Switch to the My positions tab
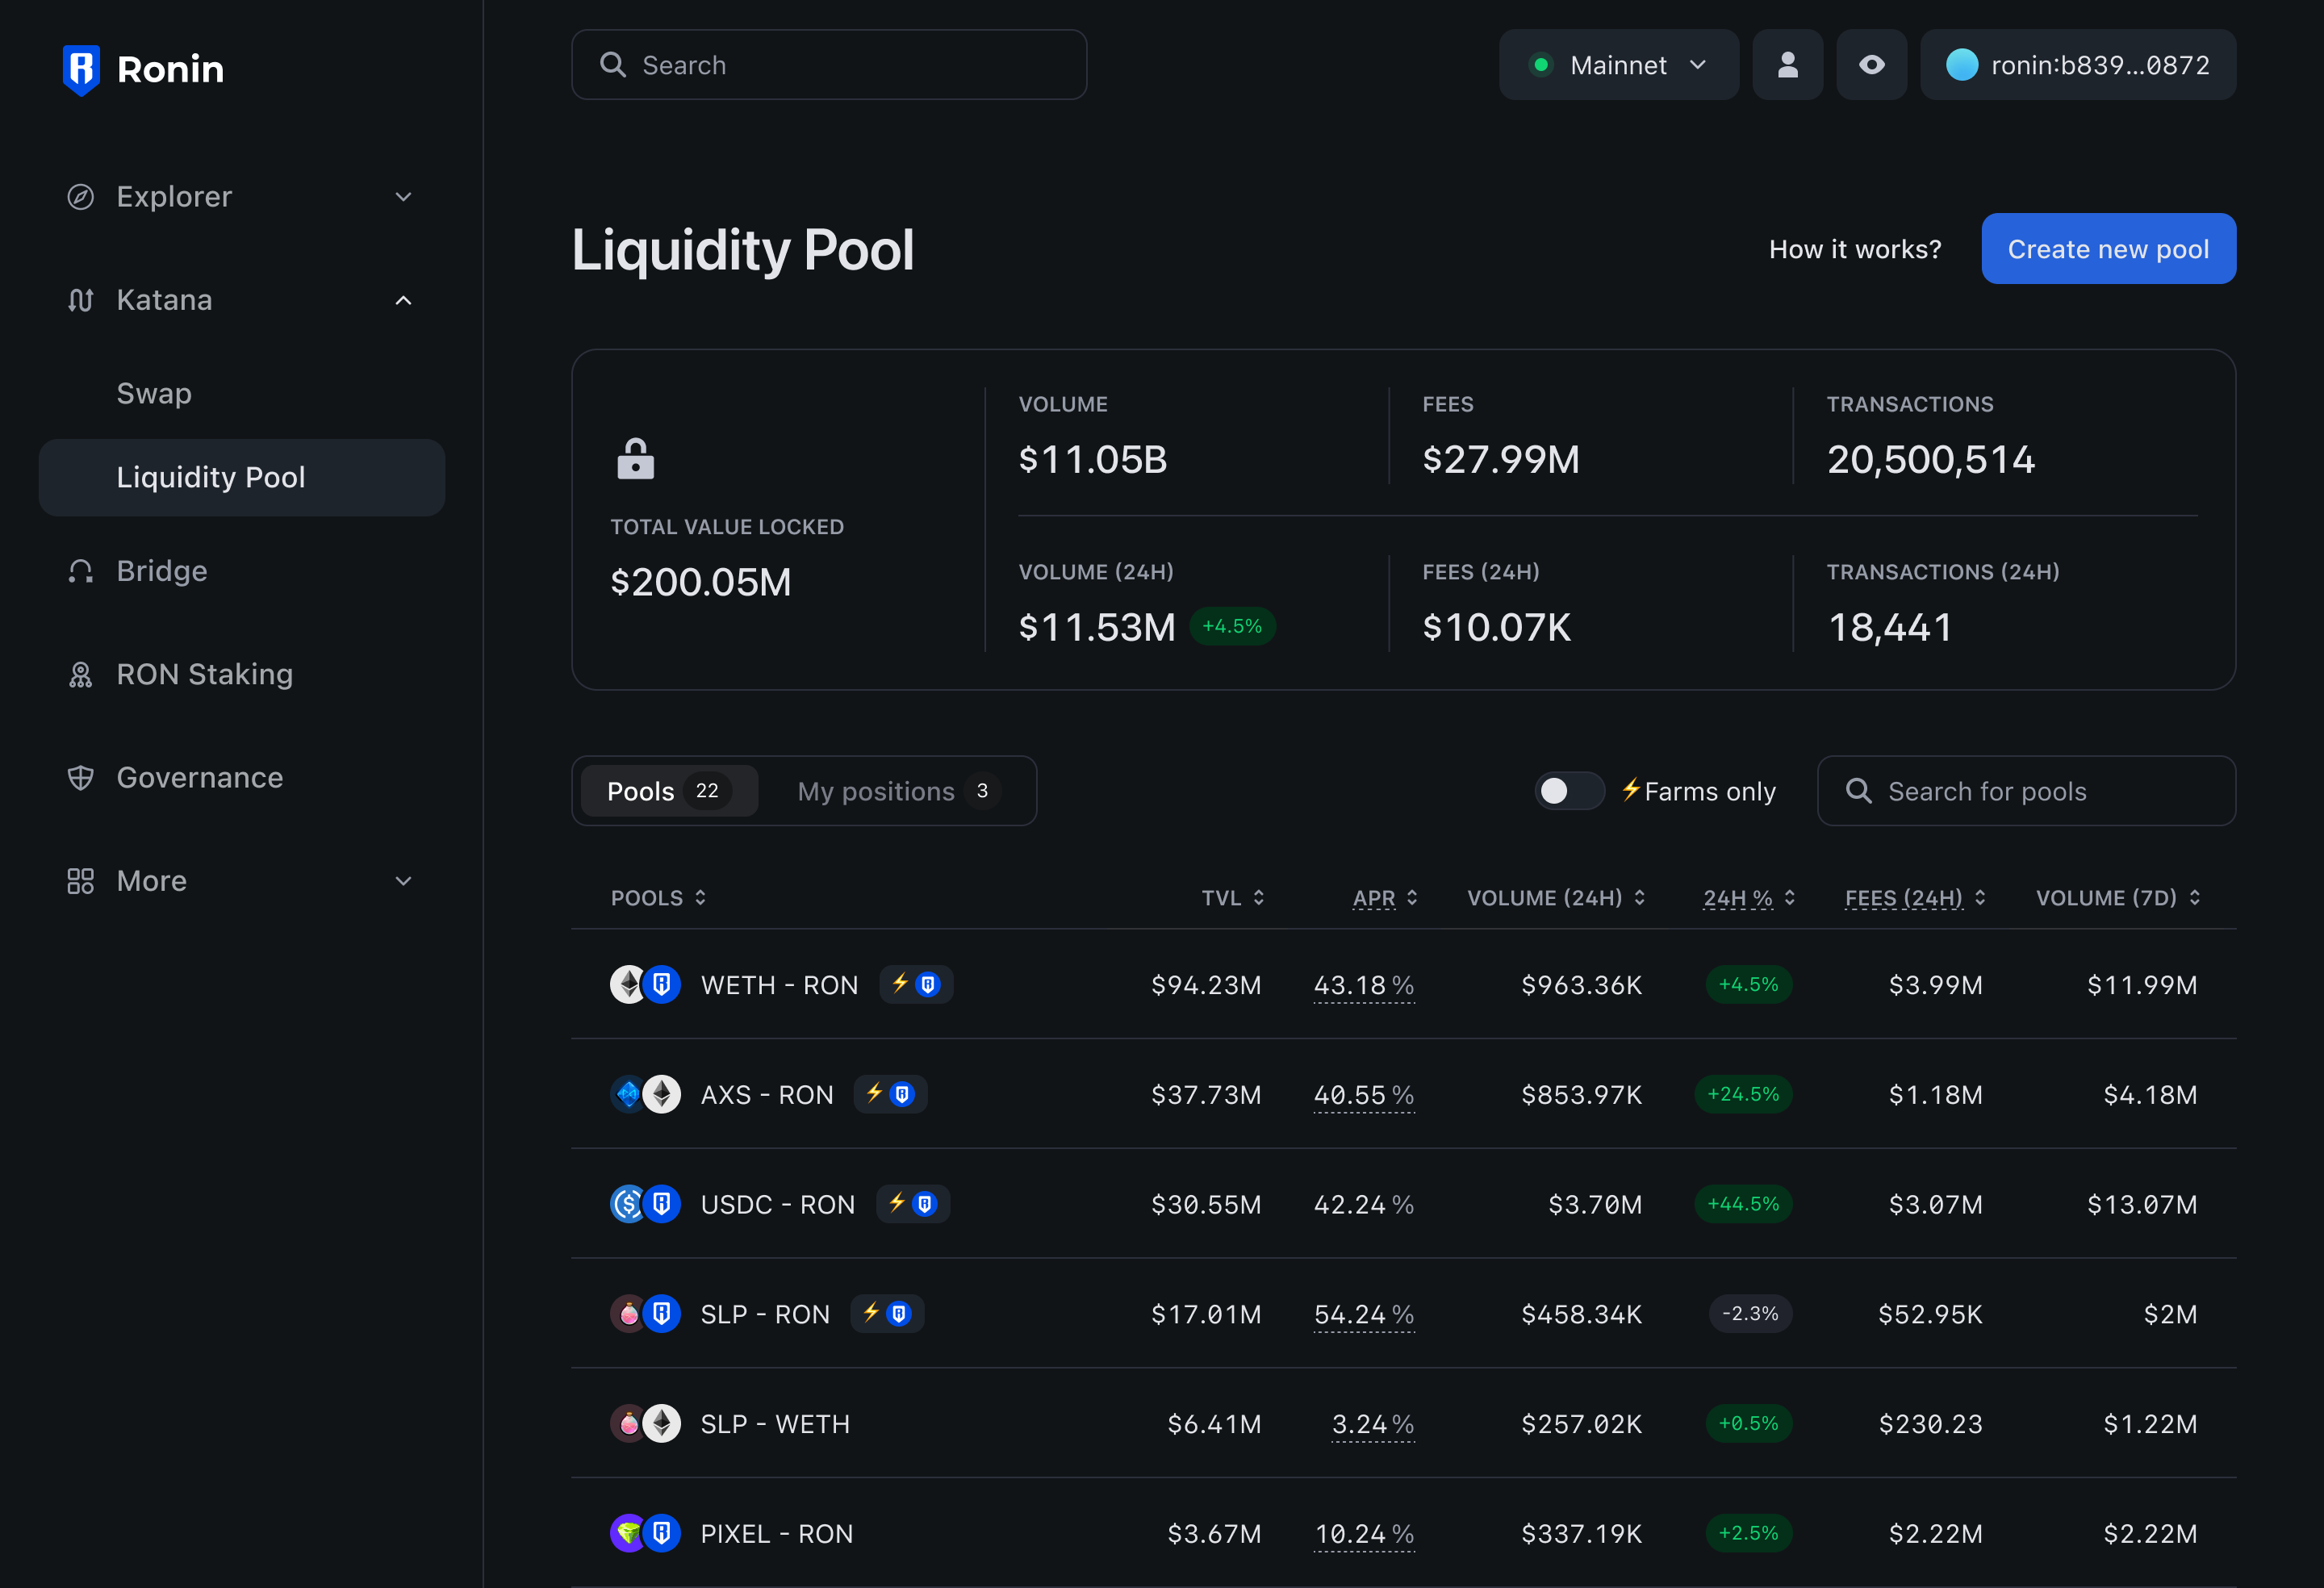The width and height of the screenshot is (2324, 1588). pyautogui.click(x=896, y=791)
